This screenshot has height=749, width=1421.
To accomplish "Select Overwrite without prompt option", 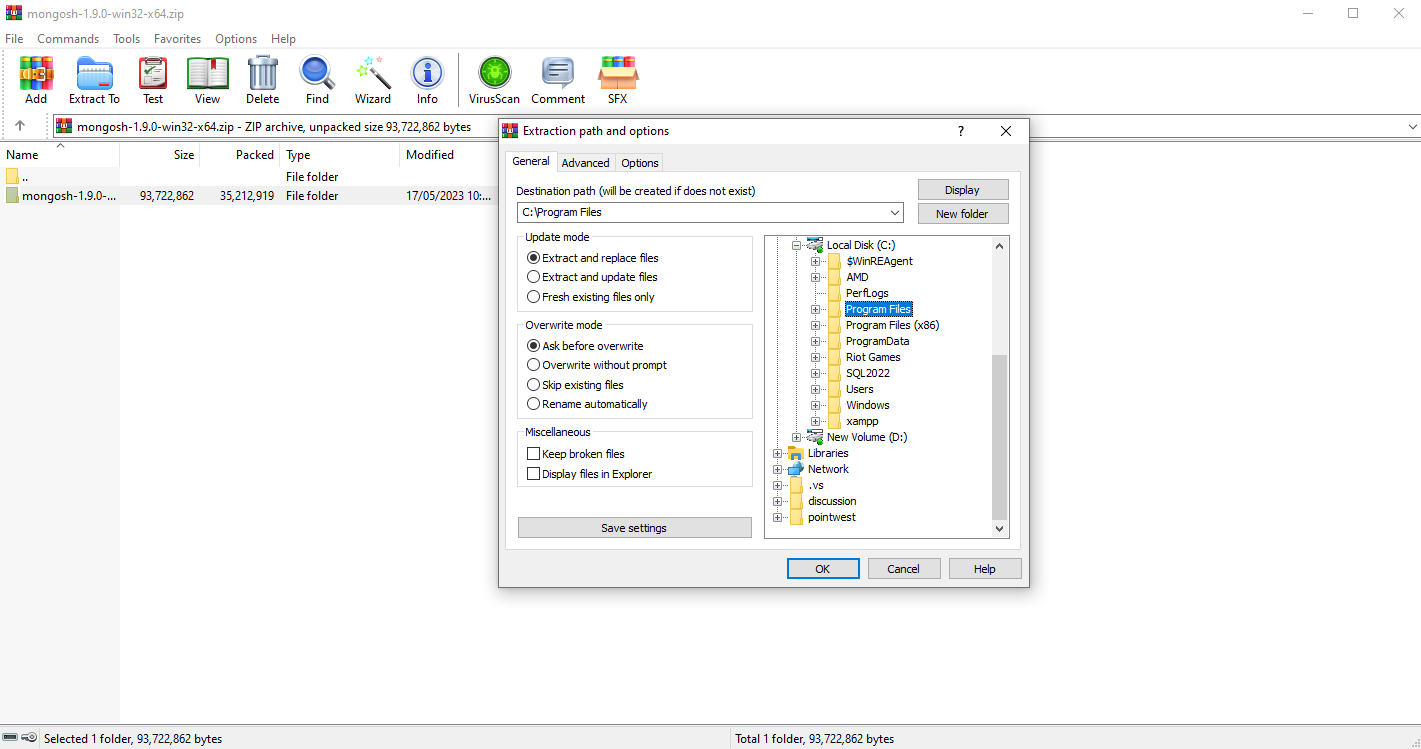I will [x=533, y=365].
